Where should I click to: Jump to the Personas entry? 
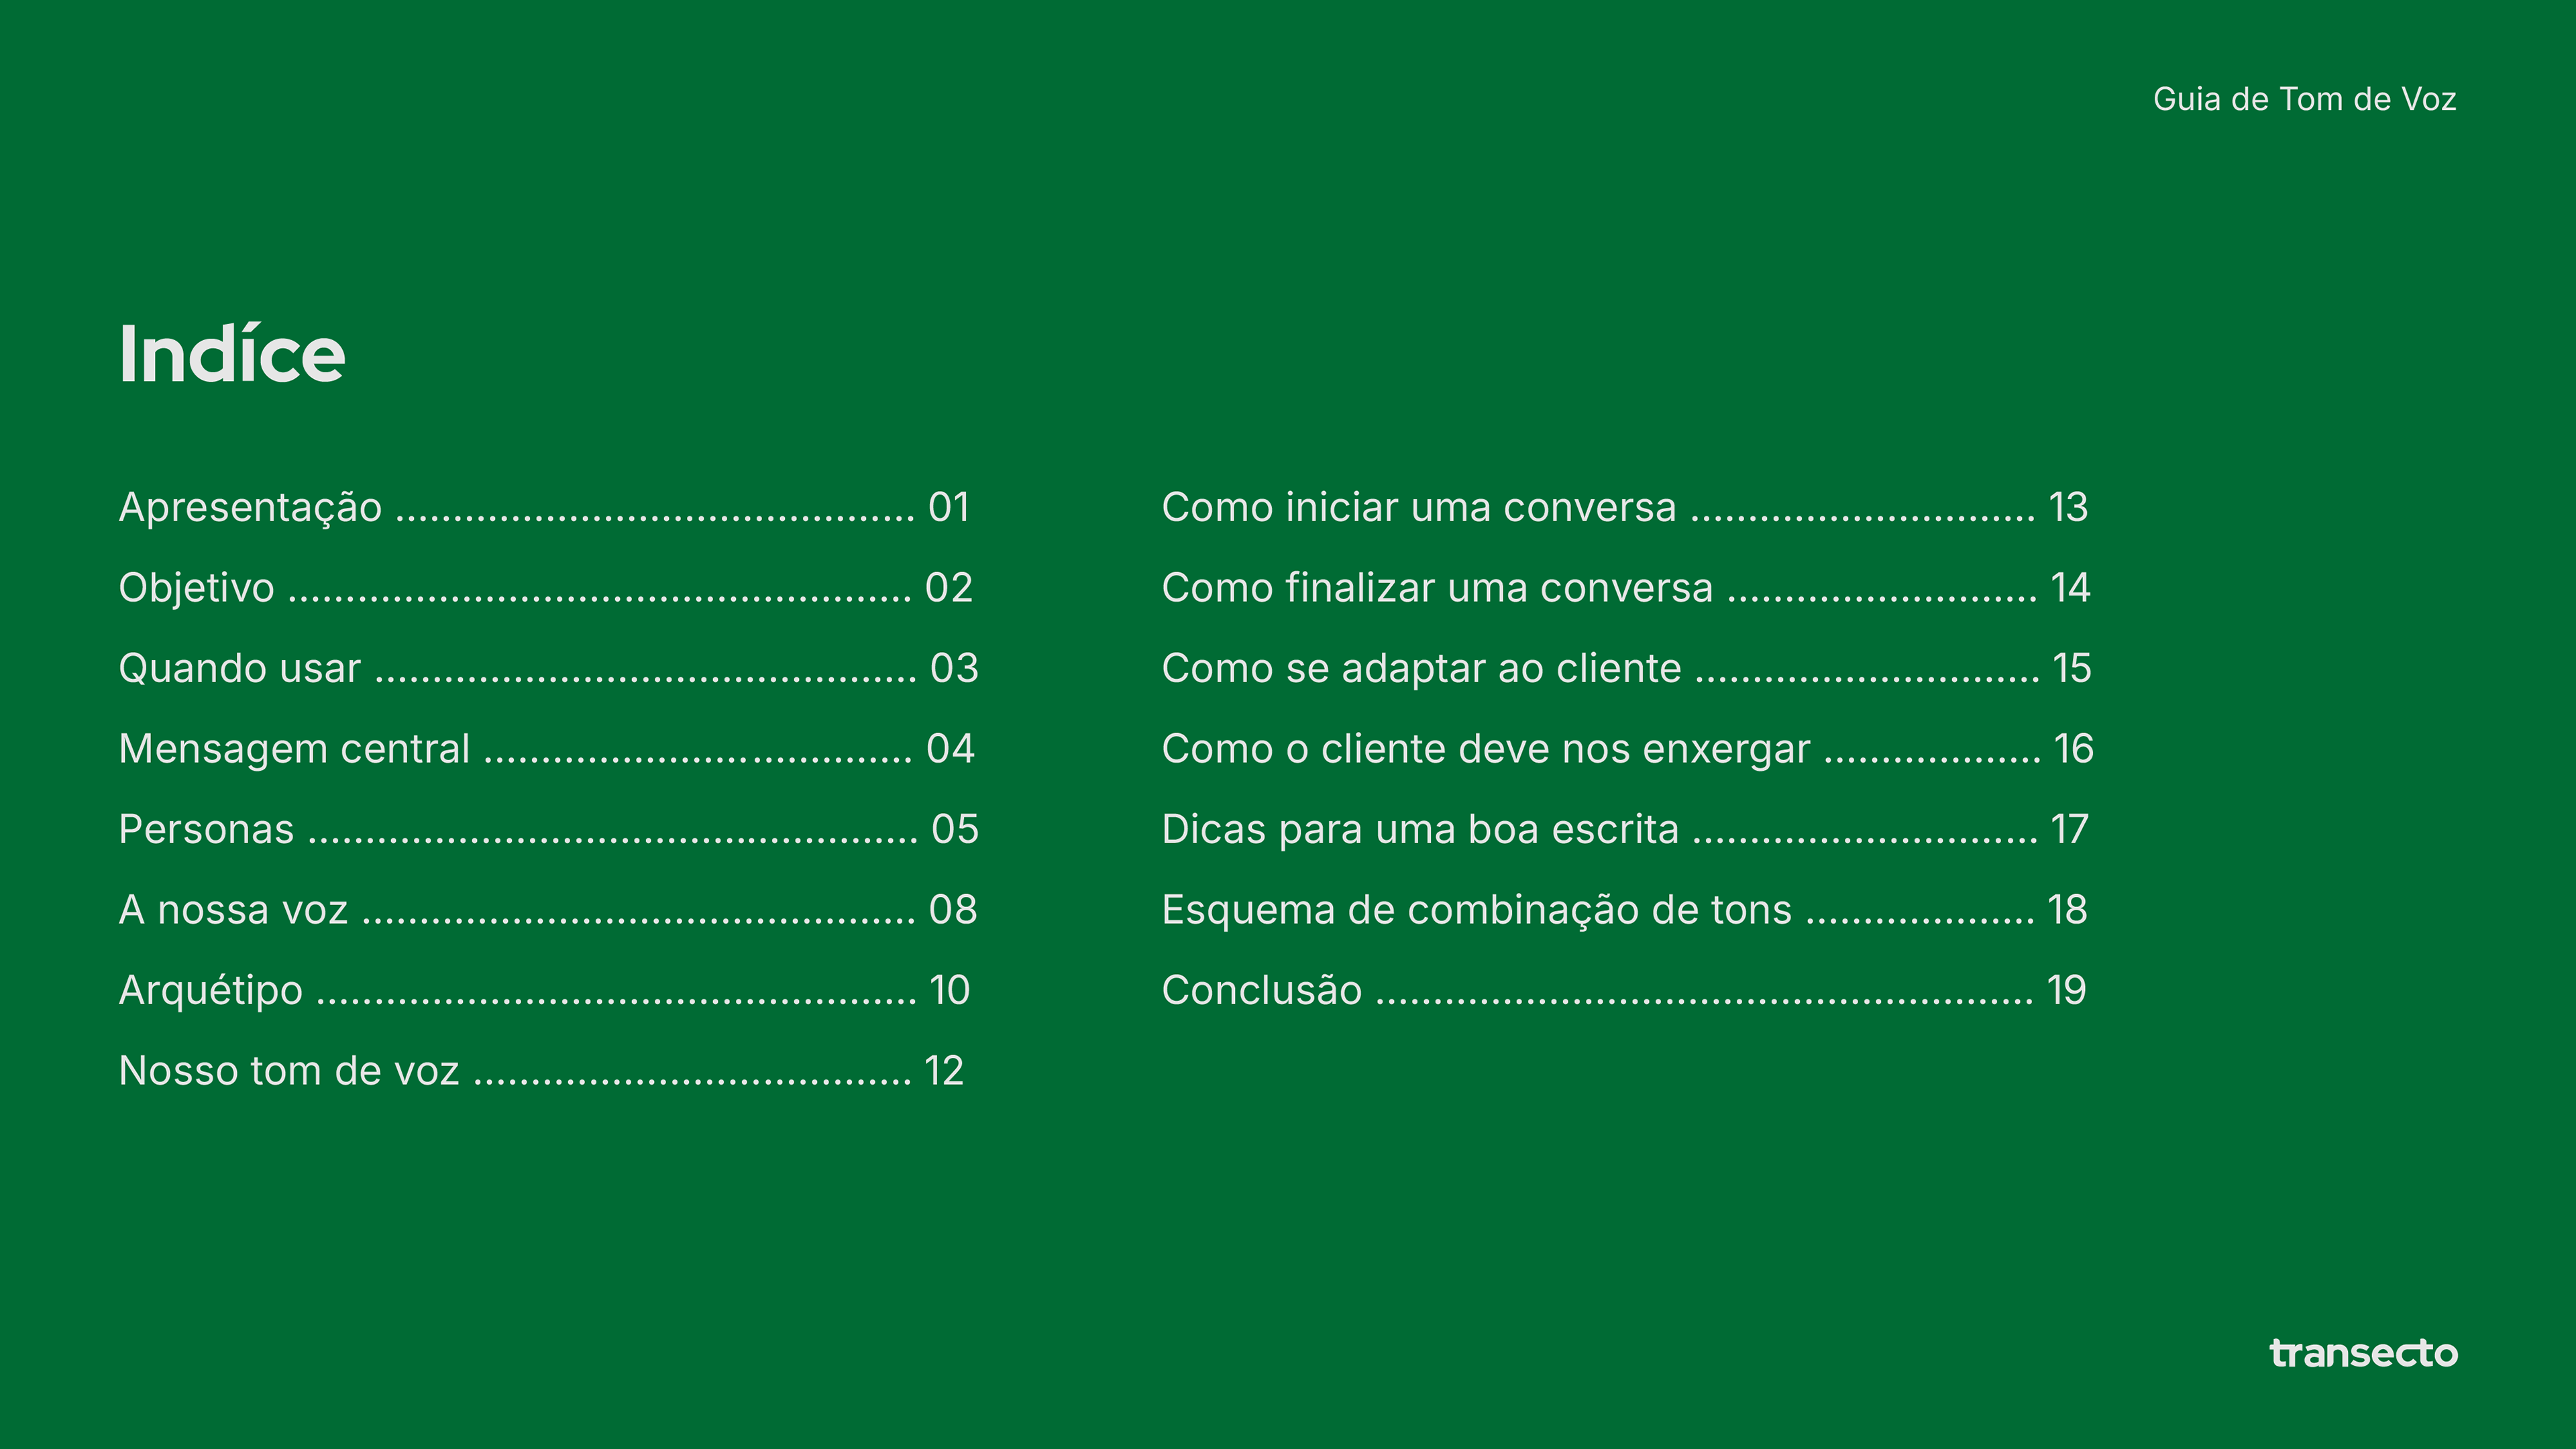click(x=548, y=829)
